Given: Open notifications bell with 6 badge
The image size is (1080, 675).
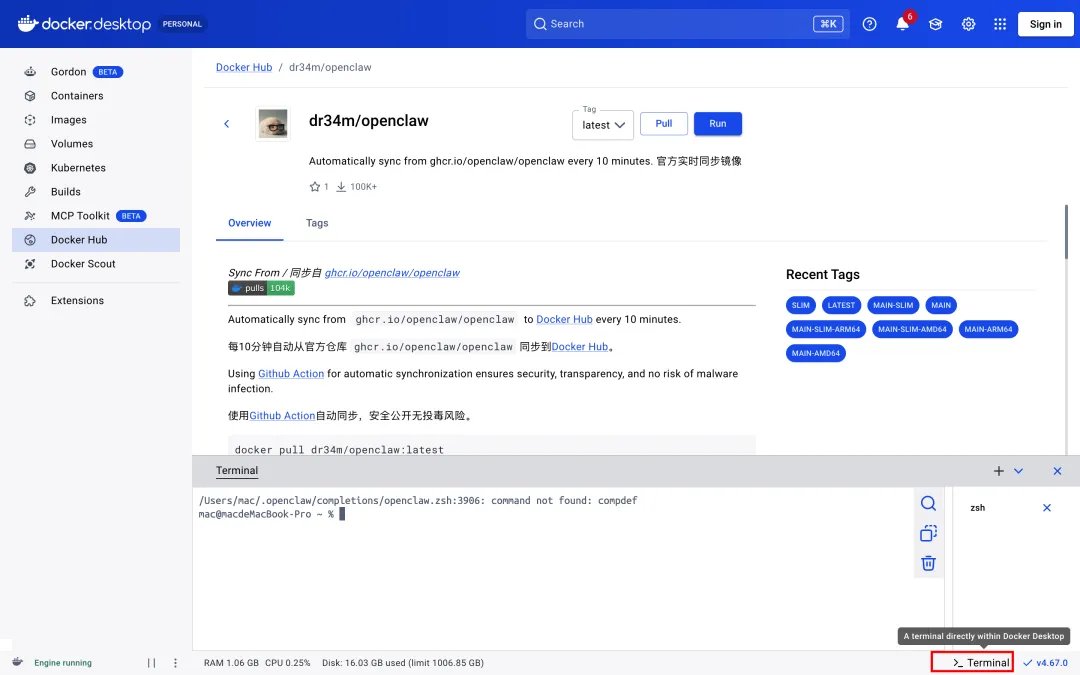Looking at the screenshot, I should 903,23.
